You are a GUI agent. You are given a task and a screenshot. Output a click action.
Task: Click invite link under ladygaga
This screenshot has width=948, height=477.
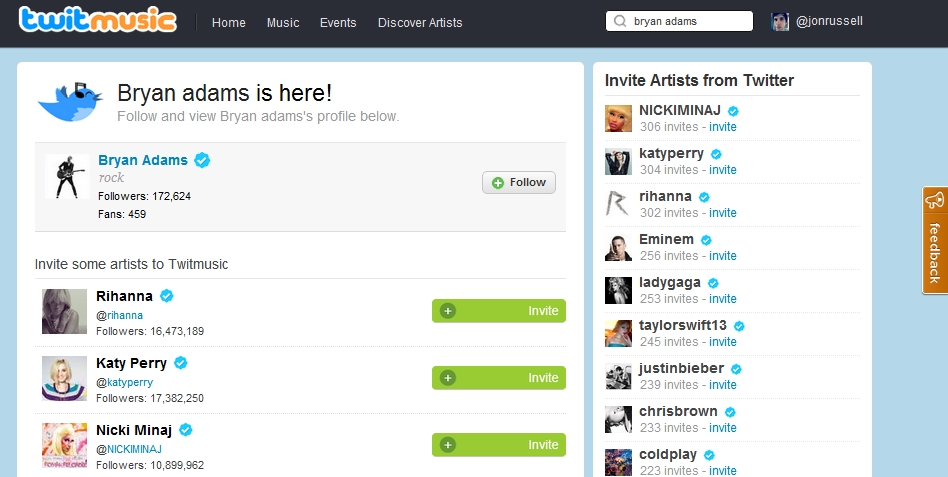(x=722, y=299)
